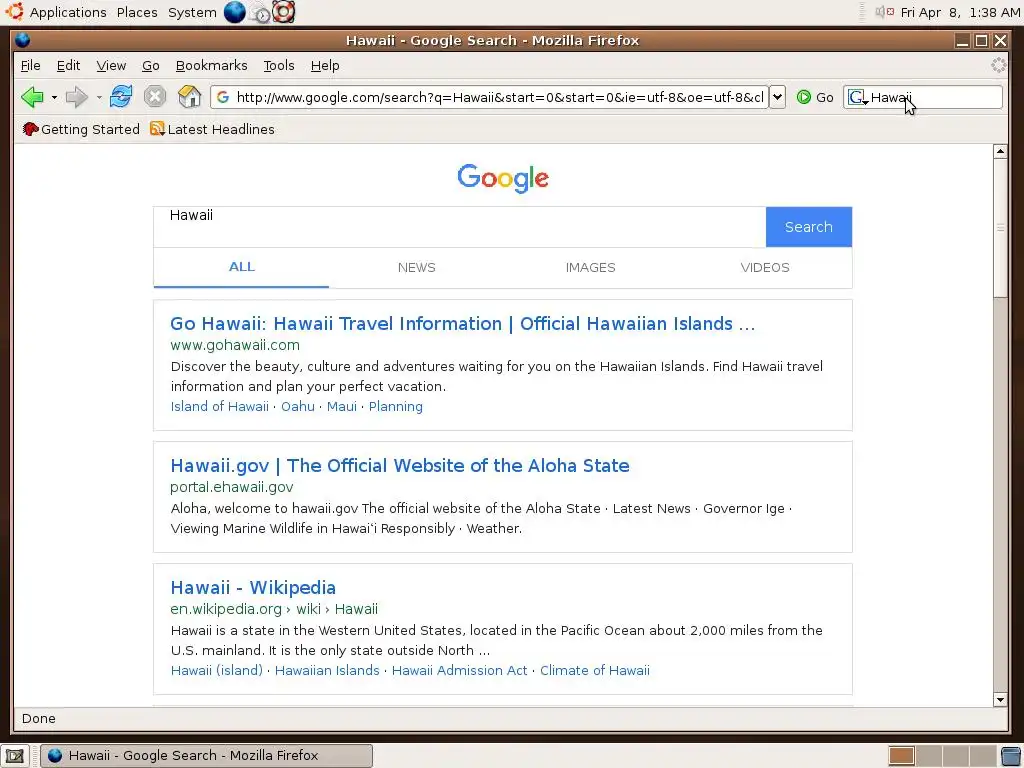Expand the forward history dropdown arrow
The height and width of the screenshot is (768, 1024).
tap(99, 98)
